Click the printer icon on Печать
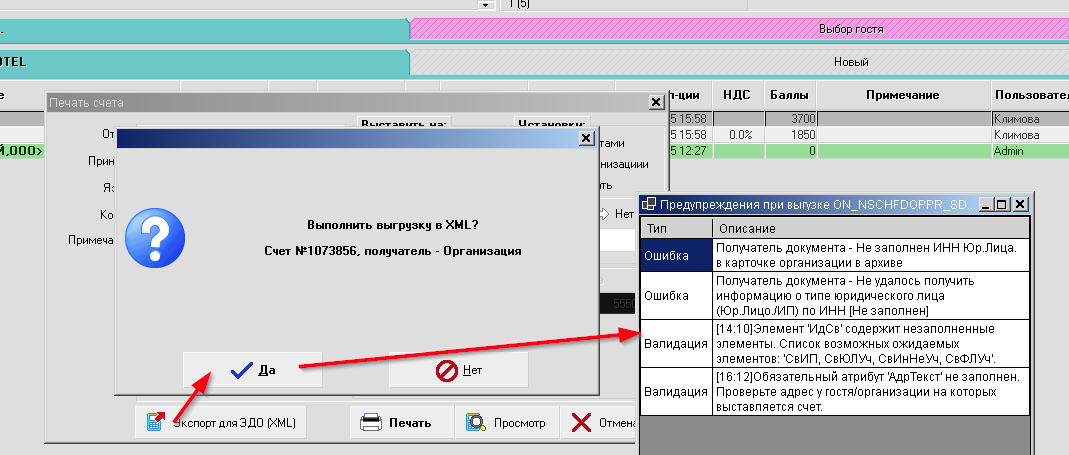Screen dimensions: 1069x455 tap(371, 422)
